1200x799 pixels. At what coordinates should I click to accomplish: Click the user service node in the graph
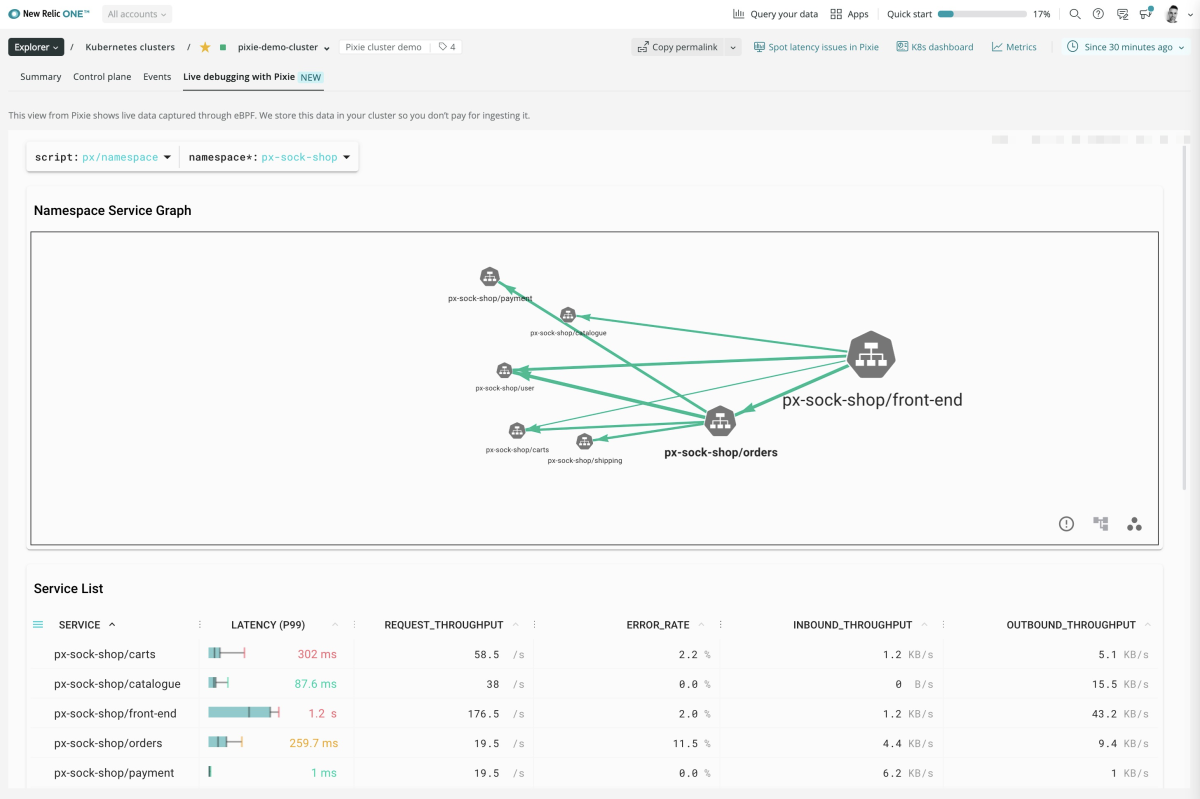tap(504, 371)
